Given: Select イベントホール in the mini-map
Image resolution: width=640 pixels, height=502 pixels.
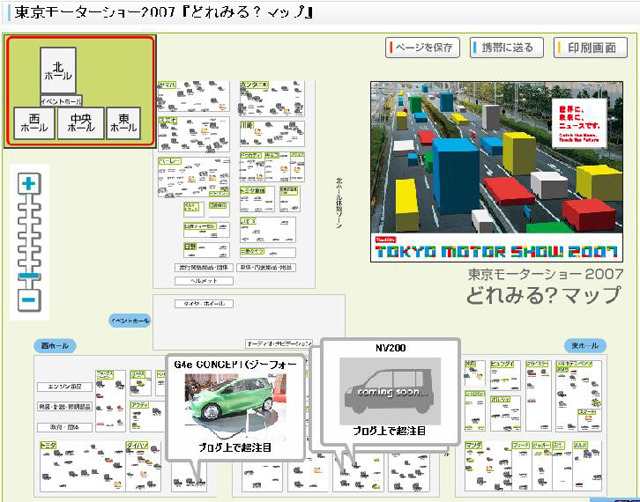Looking at the screenshot, I should click(61, 101).
